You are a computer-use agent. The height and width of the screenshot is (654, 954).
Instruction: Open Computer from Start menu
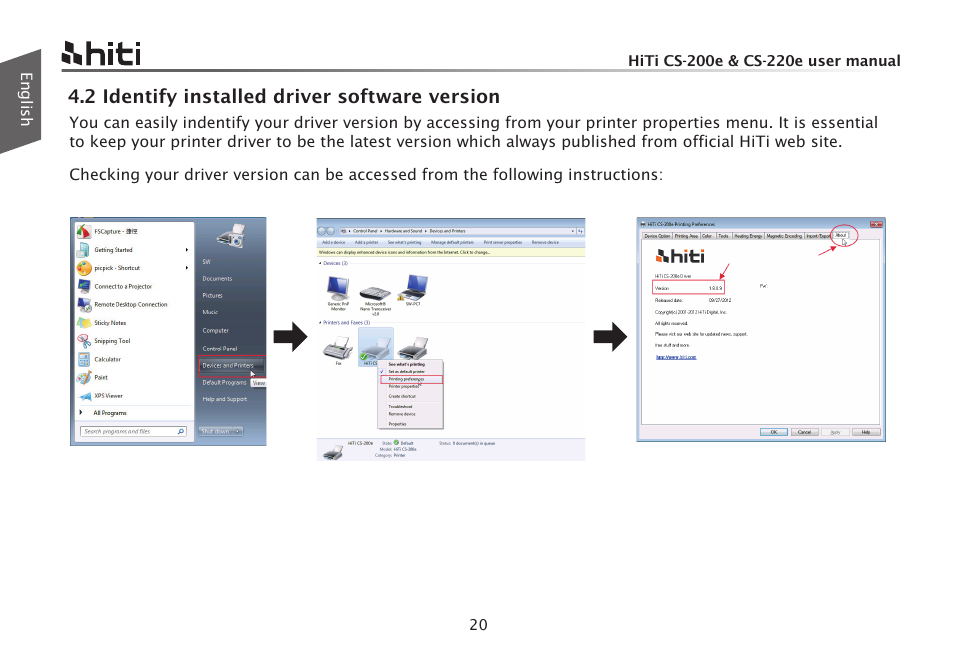215,331
